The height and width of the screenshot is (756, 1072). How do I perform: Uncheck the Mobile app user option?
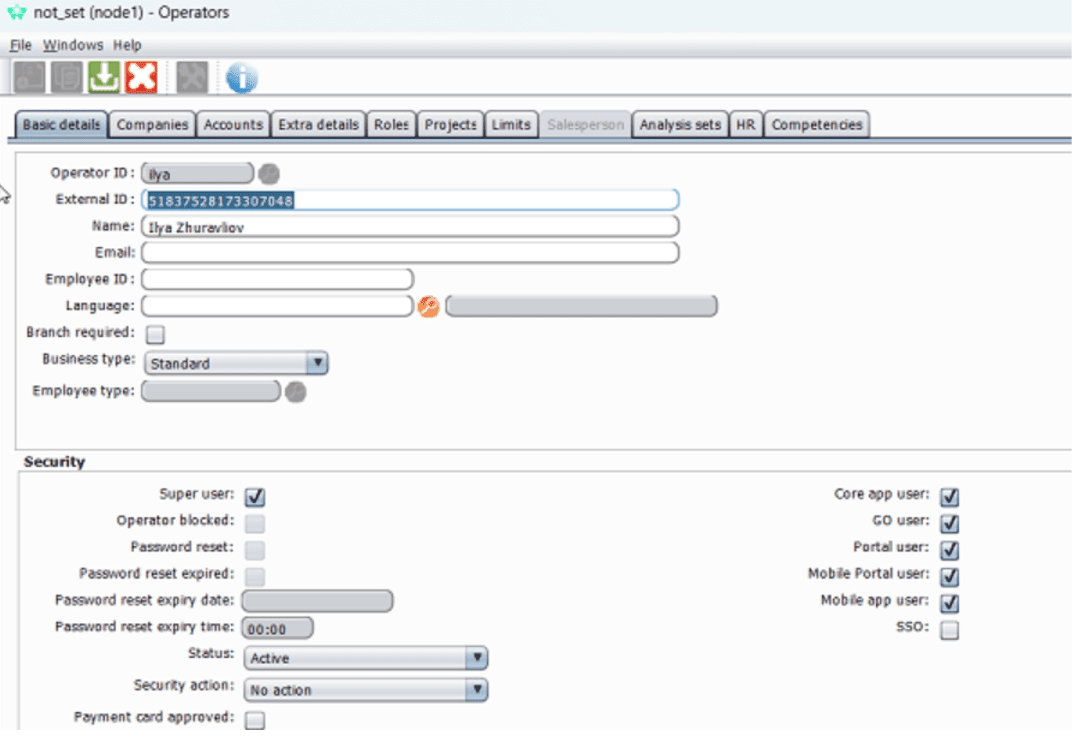pos(949,603)
